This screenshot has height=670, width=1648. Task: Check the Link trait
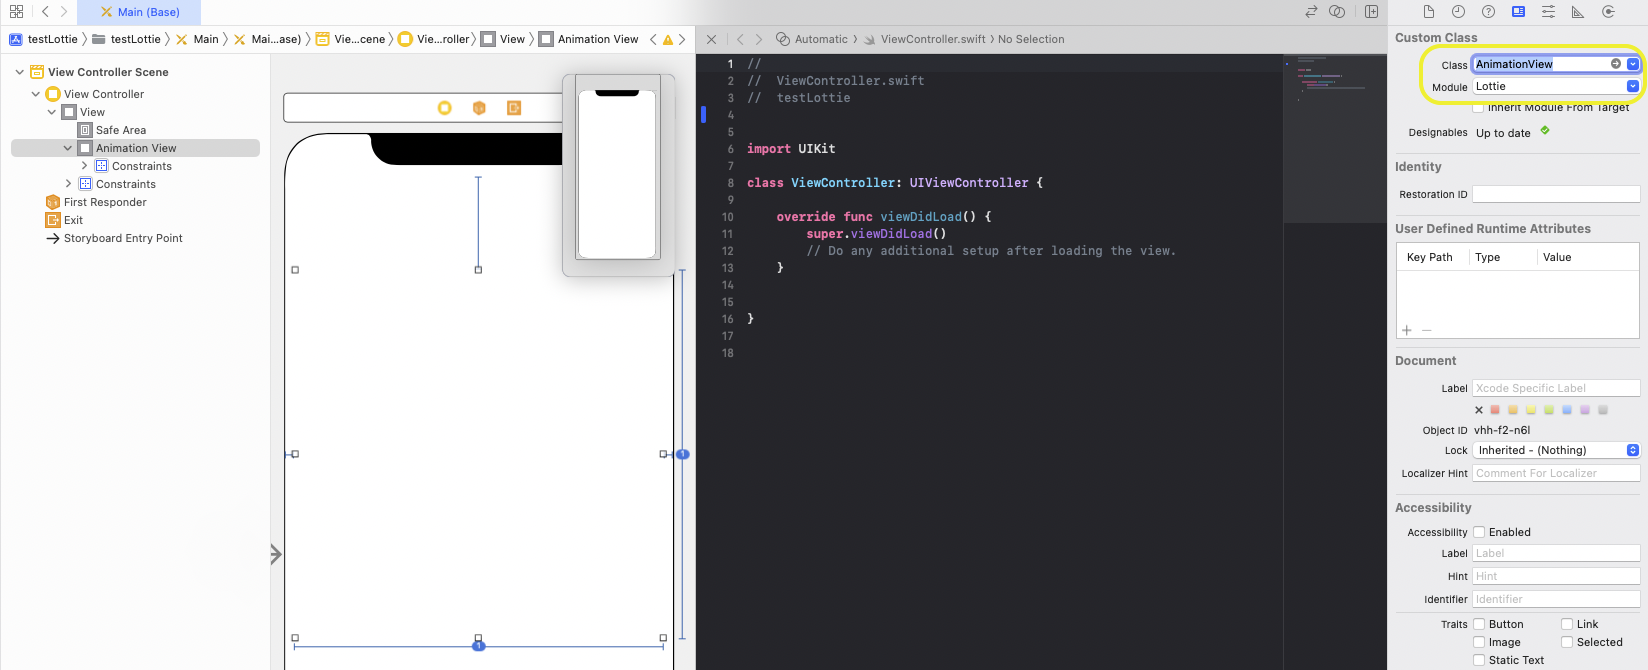[1567, 624]
